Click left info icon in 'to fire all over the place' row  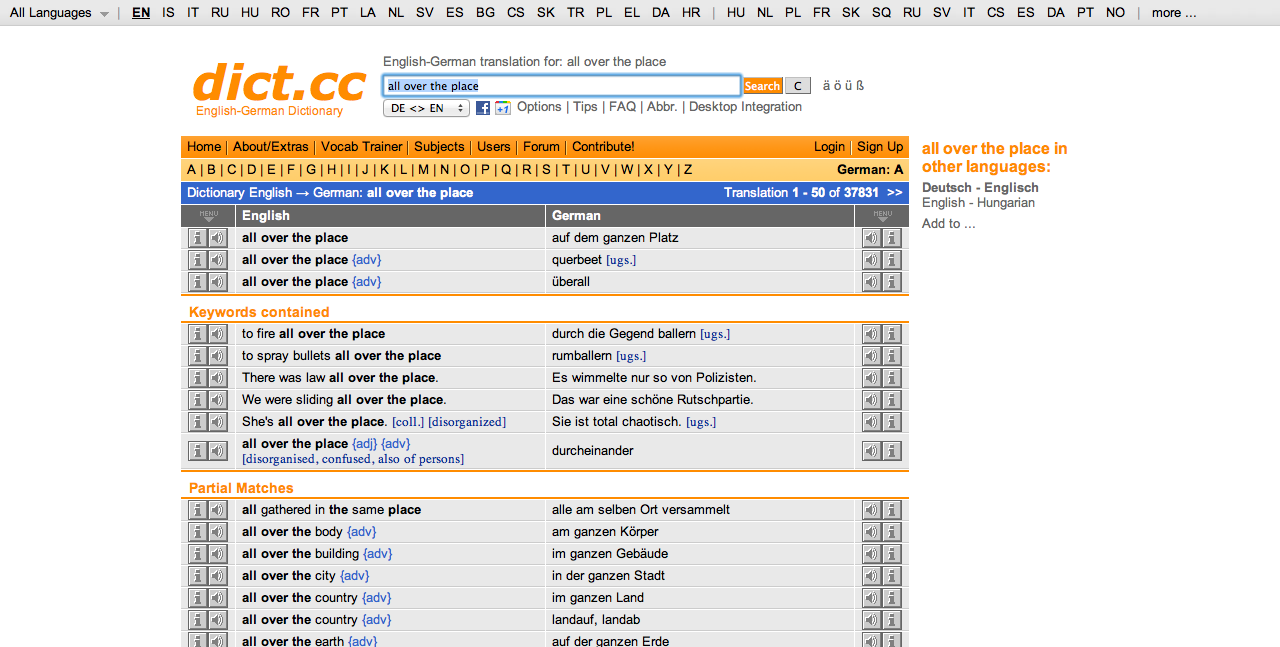pos(197,334)
